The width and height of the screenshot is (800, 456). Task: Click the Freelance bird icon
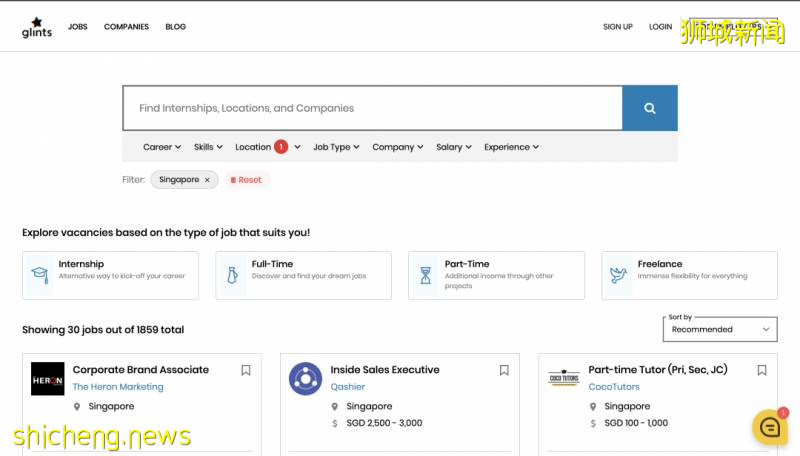tap(619, 275)
